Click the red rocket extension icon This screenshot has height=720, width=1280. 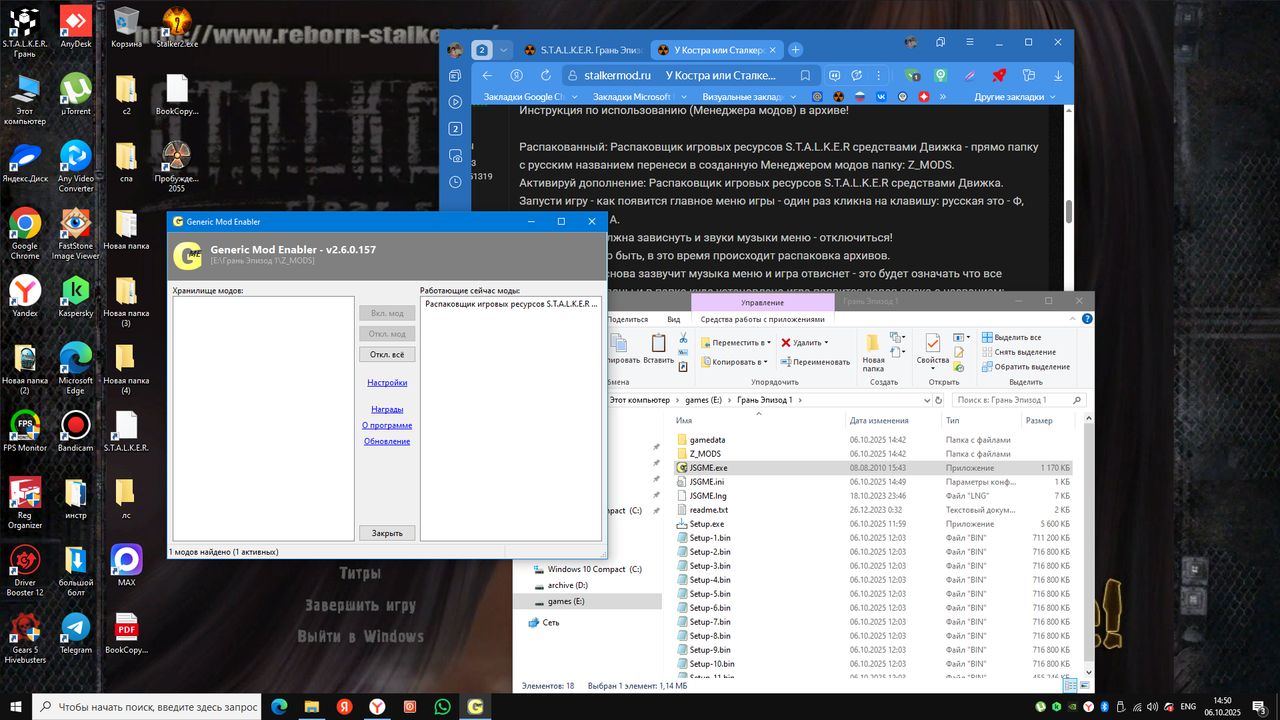tap(998, 75)
